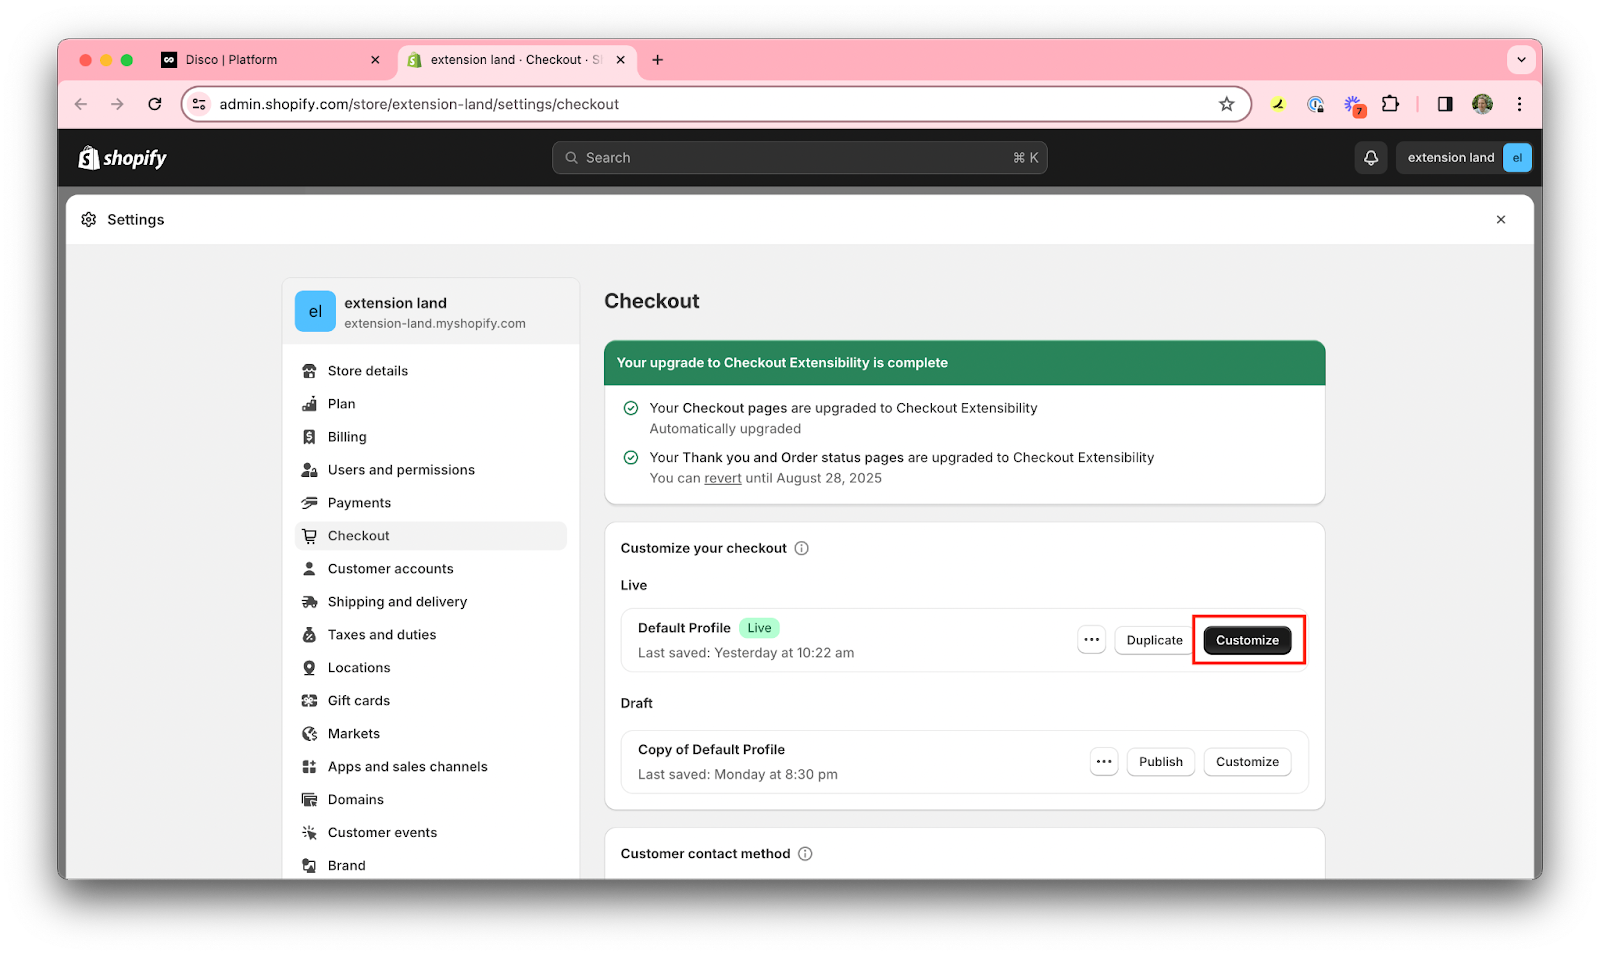Go to Plan settings

pos(431,404)
